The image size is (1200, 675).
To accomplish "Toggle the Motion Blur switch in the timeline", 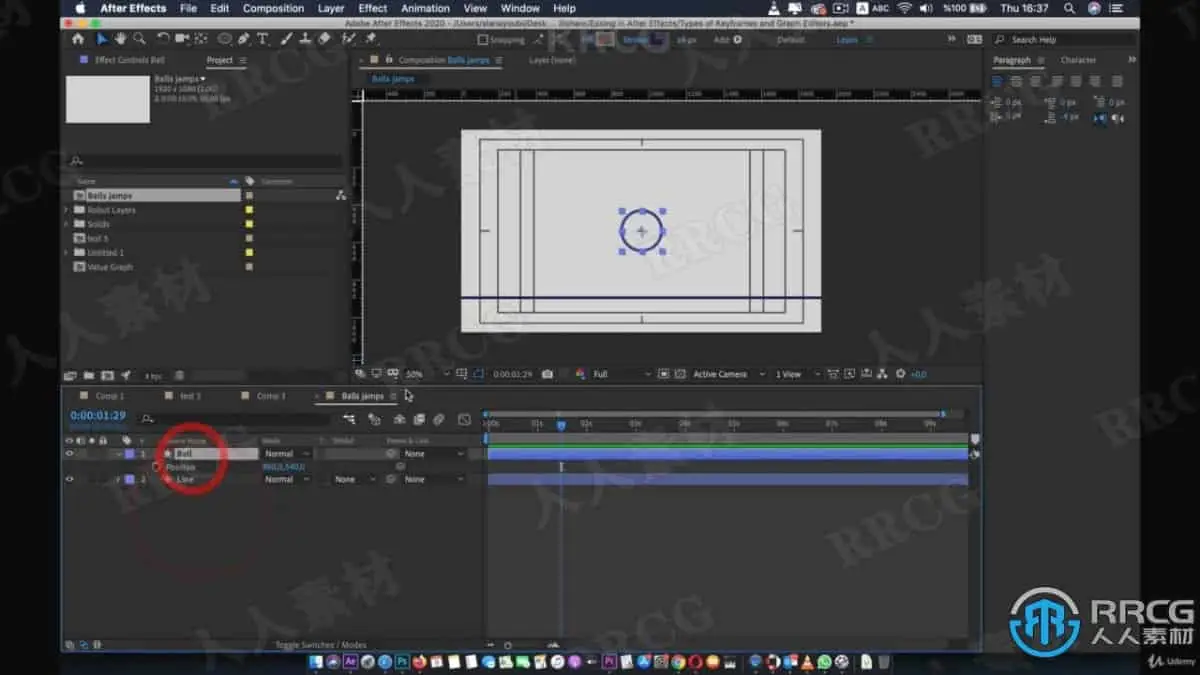I will 437,420.
